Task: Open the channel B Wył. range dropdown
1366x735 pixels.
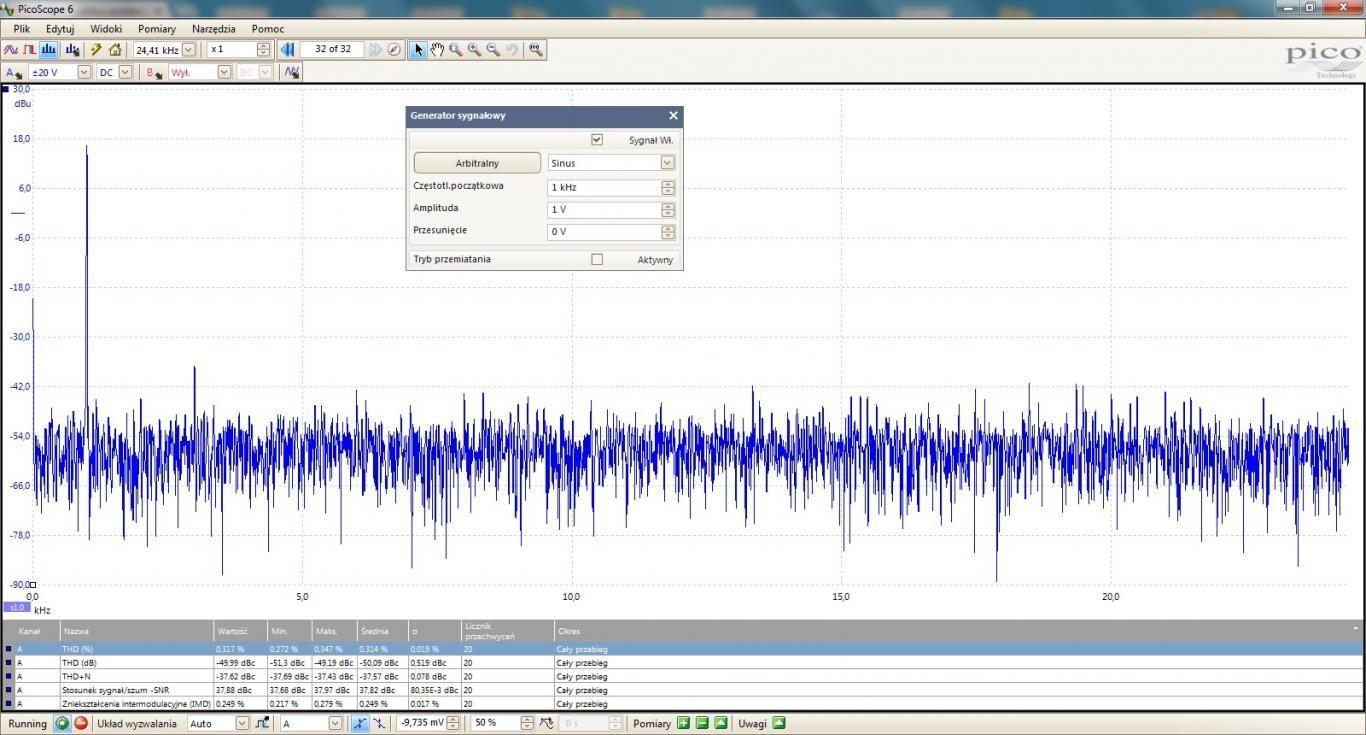Action: 224,72
